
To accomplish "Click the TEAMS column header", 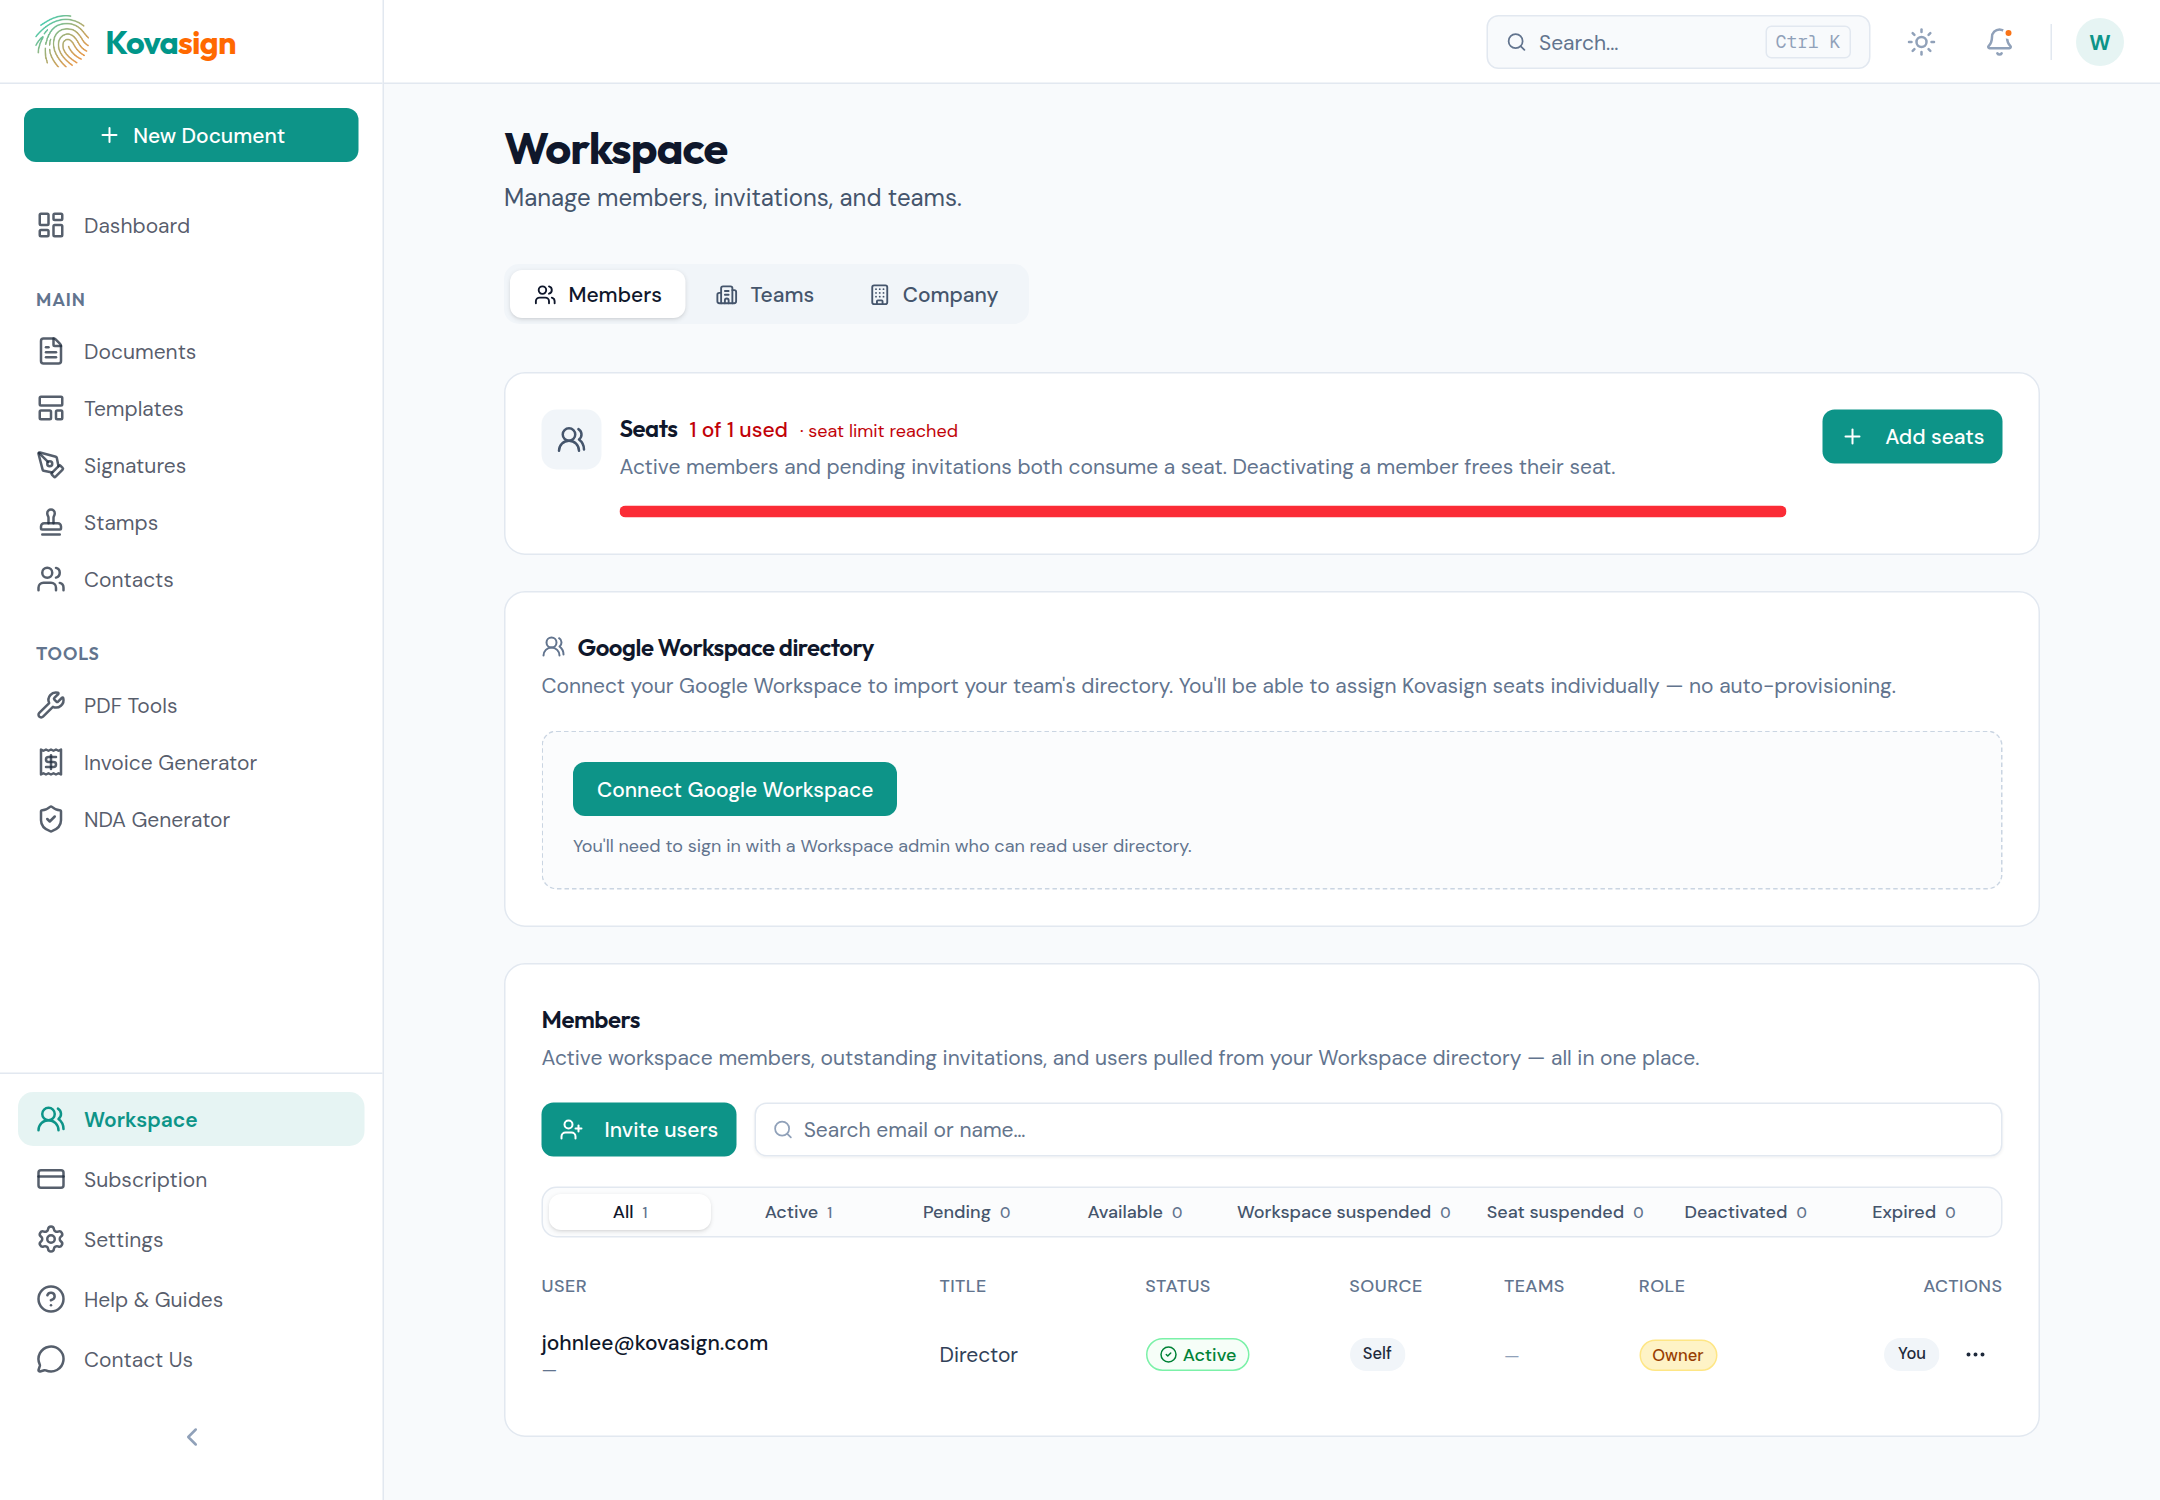I will [1533, 1286].
